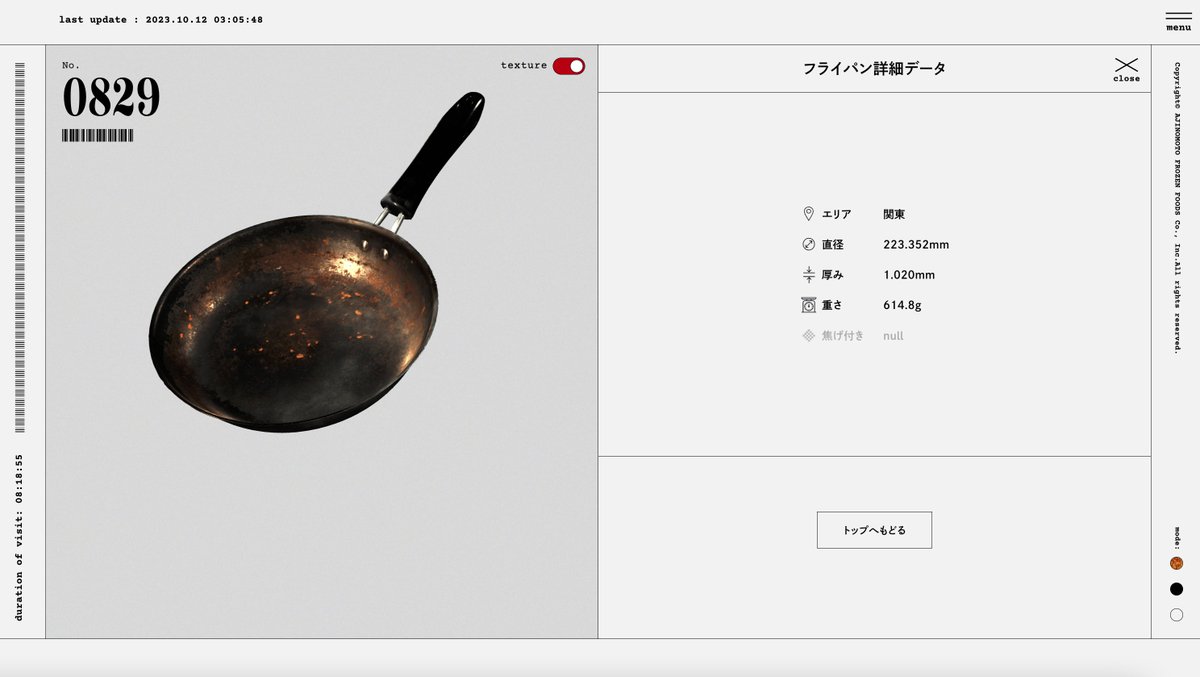Viewport: 1200px width, 677px height.
Task: Select the black mode swatch
Action: tap(1176, 589)
